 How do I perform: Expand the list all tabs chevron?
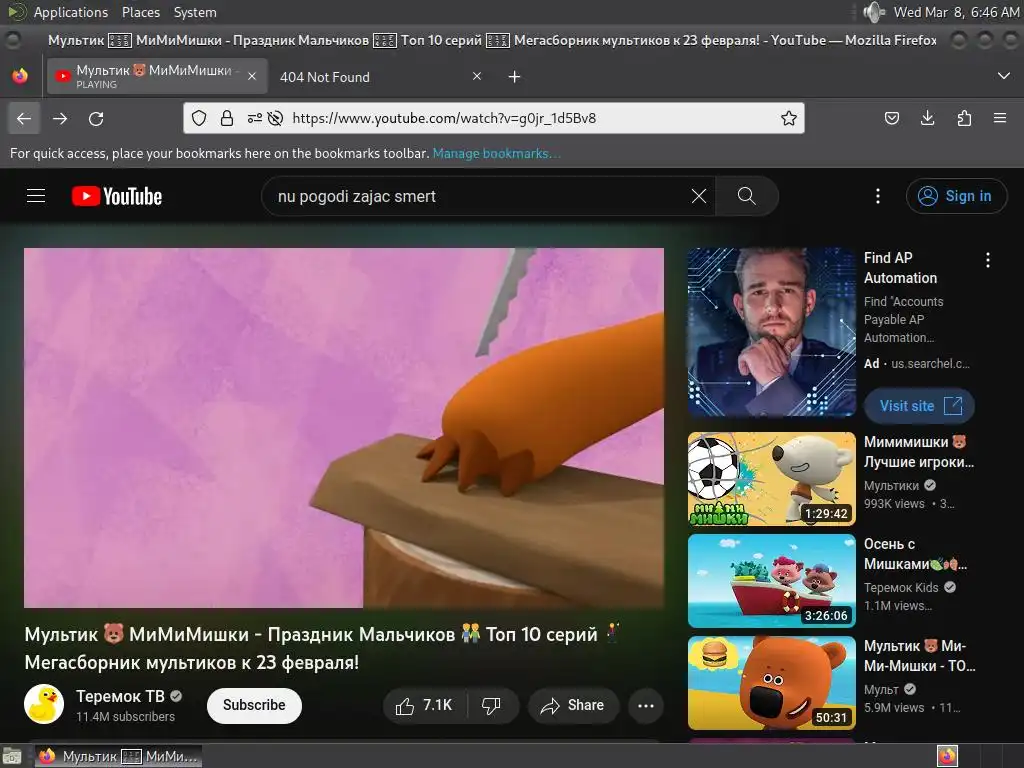coord(1004,76)
